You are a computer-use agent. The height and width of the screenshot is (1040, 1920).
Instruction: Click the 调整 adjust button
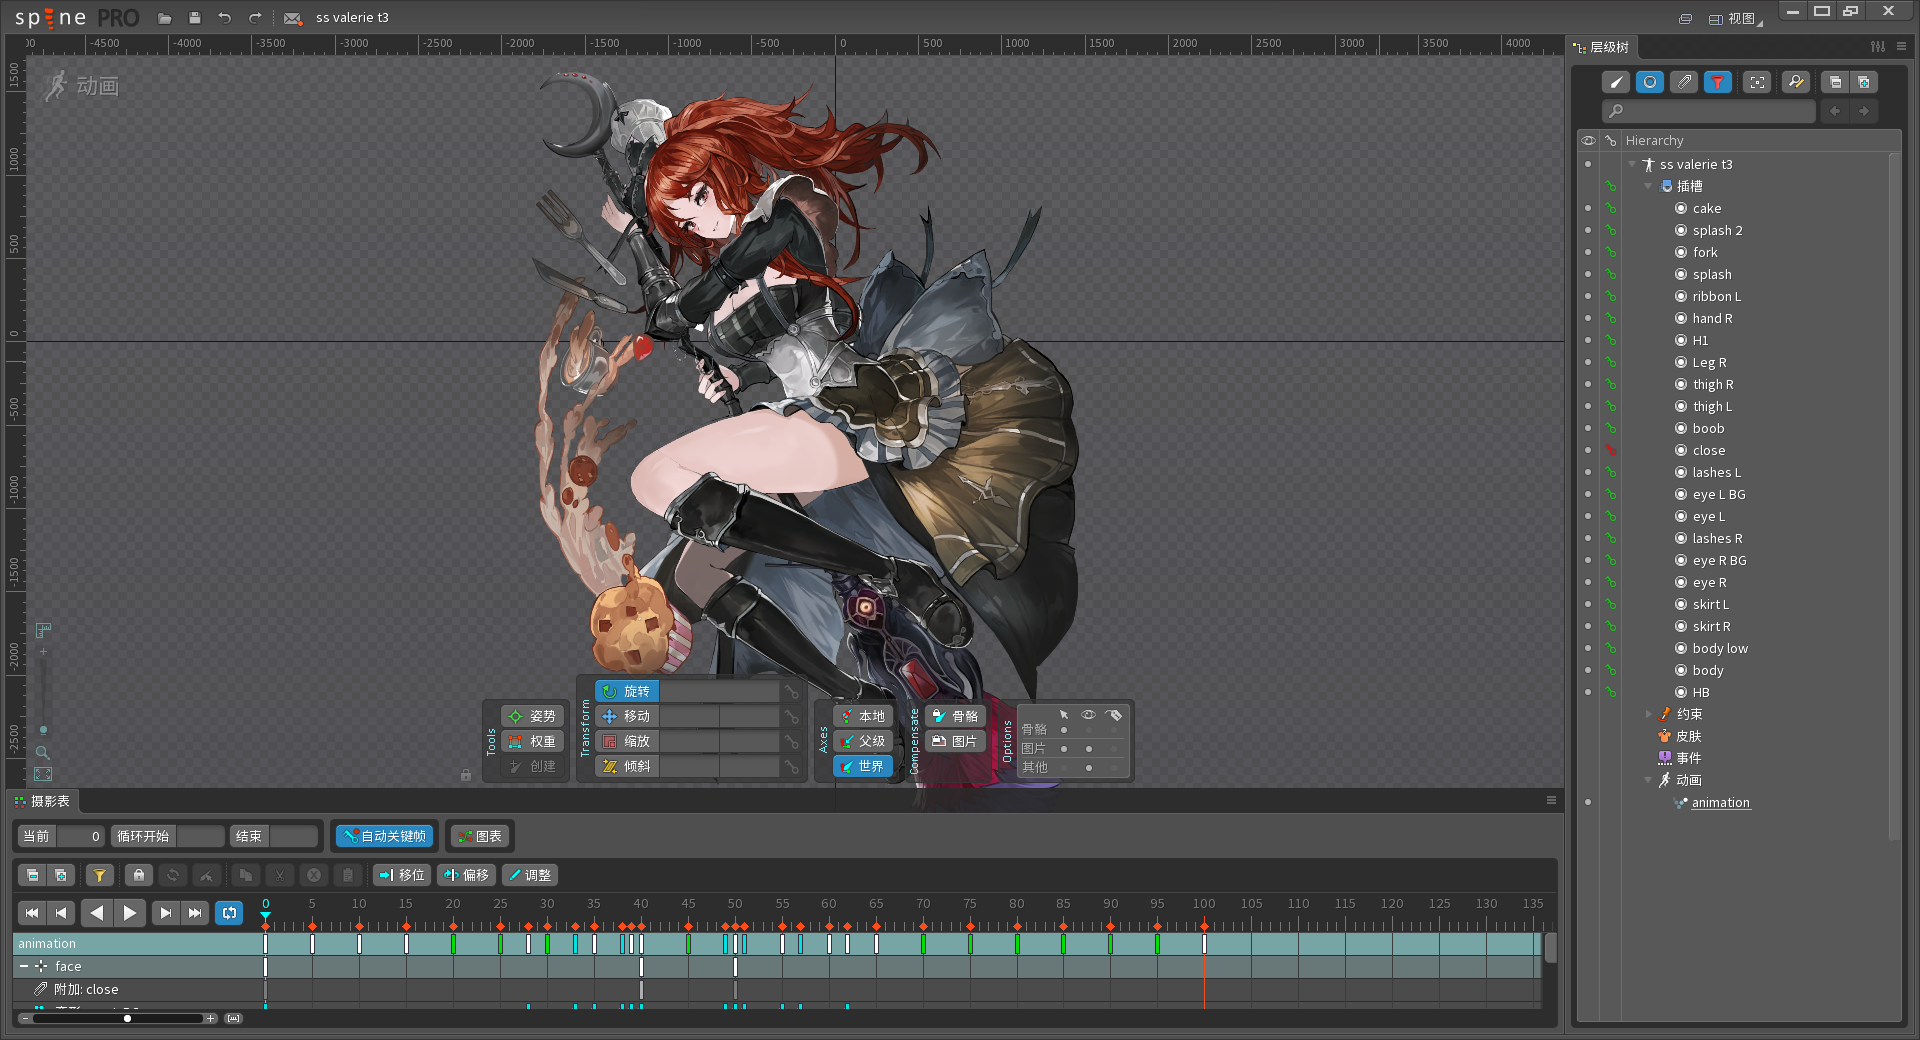point(530,875)
